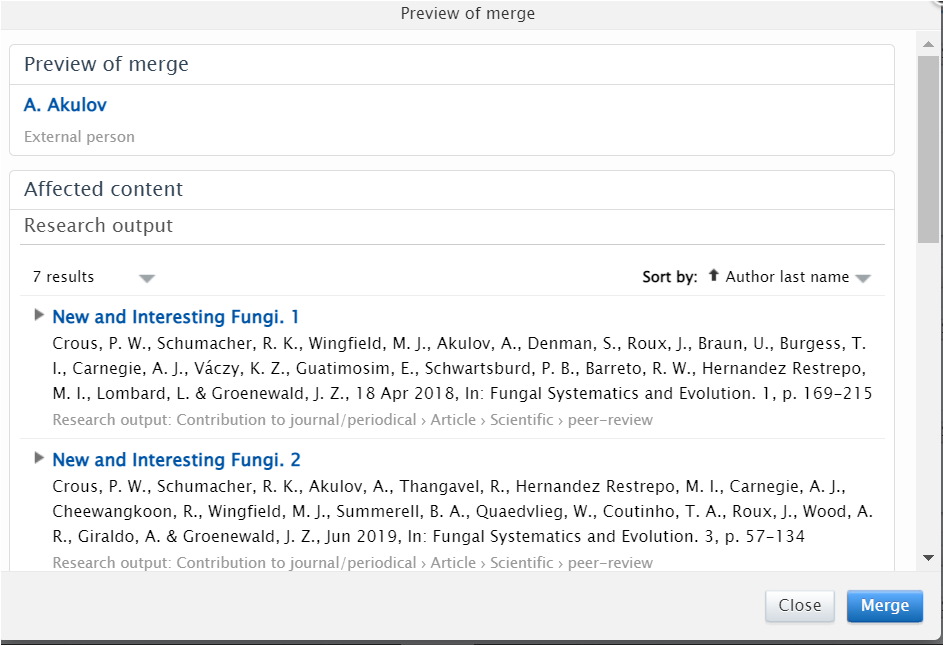Screen dimensions: 944x646
Task: Click the Sort by label
Action: click(x=669, y=277)
